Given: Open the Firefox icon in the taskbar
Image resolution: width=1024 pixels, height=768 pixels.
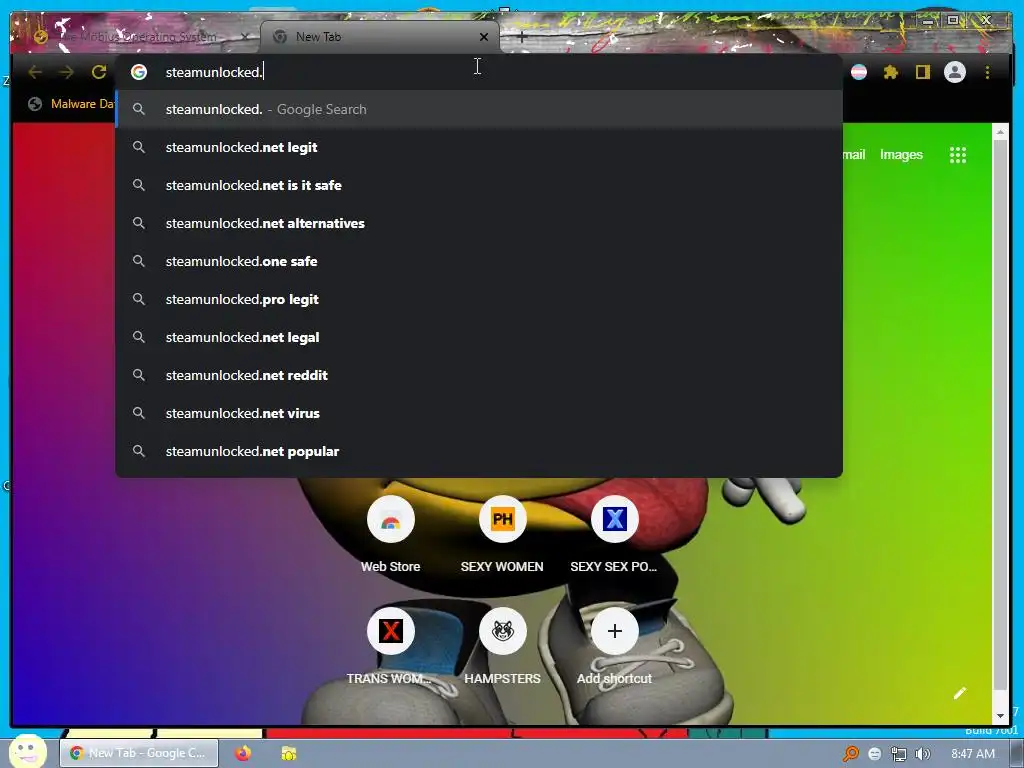Looking at the screenshot, I should point(243,753).
